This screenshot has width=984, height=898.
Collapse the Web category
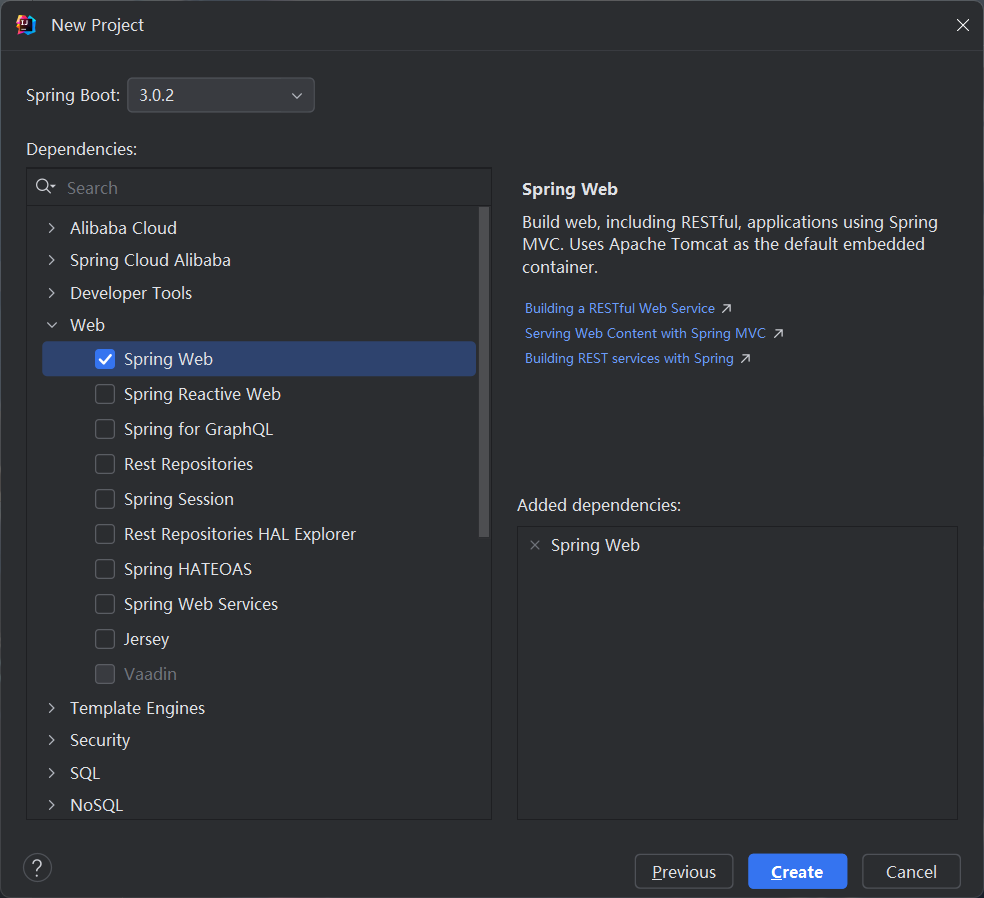(x=51, y=325)
